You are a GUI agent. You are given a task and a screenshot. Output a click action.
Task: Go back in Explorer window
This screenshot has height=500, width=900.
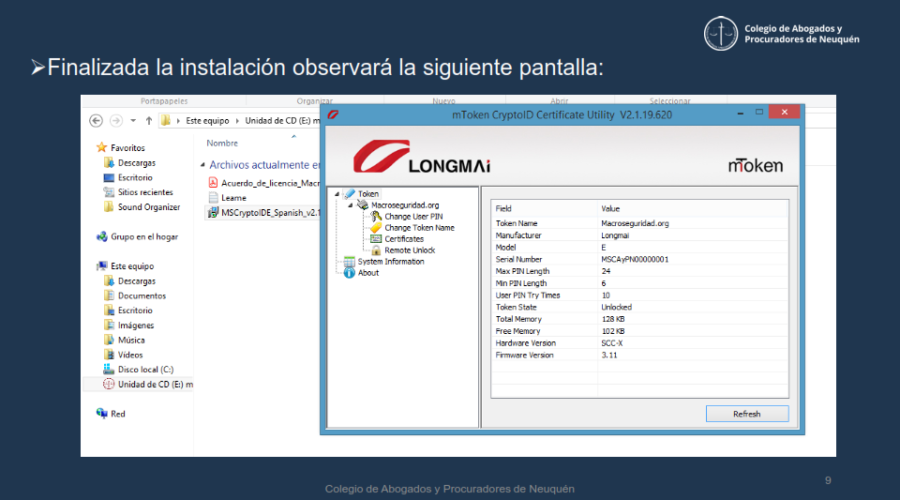tap(96, 121)
